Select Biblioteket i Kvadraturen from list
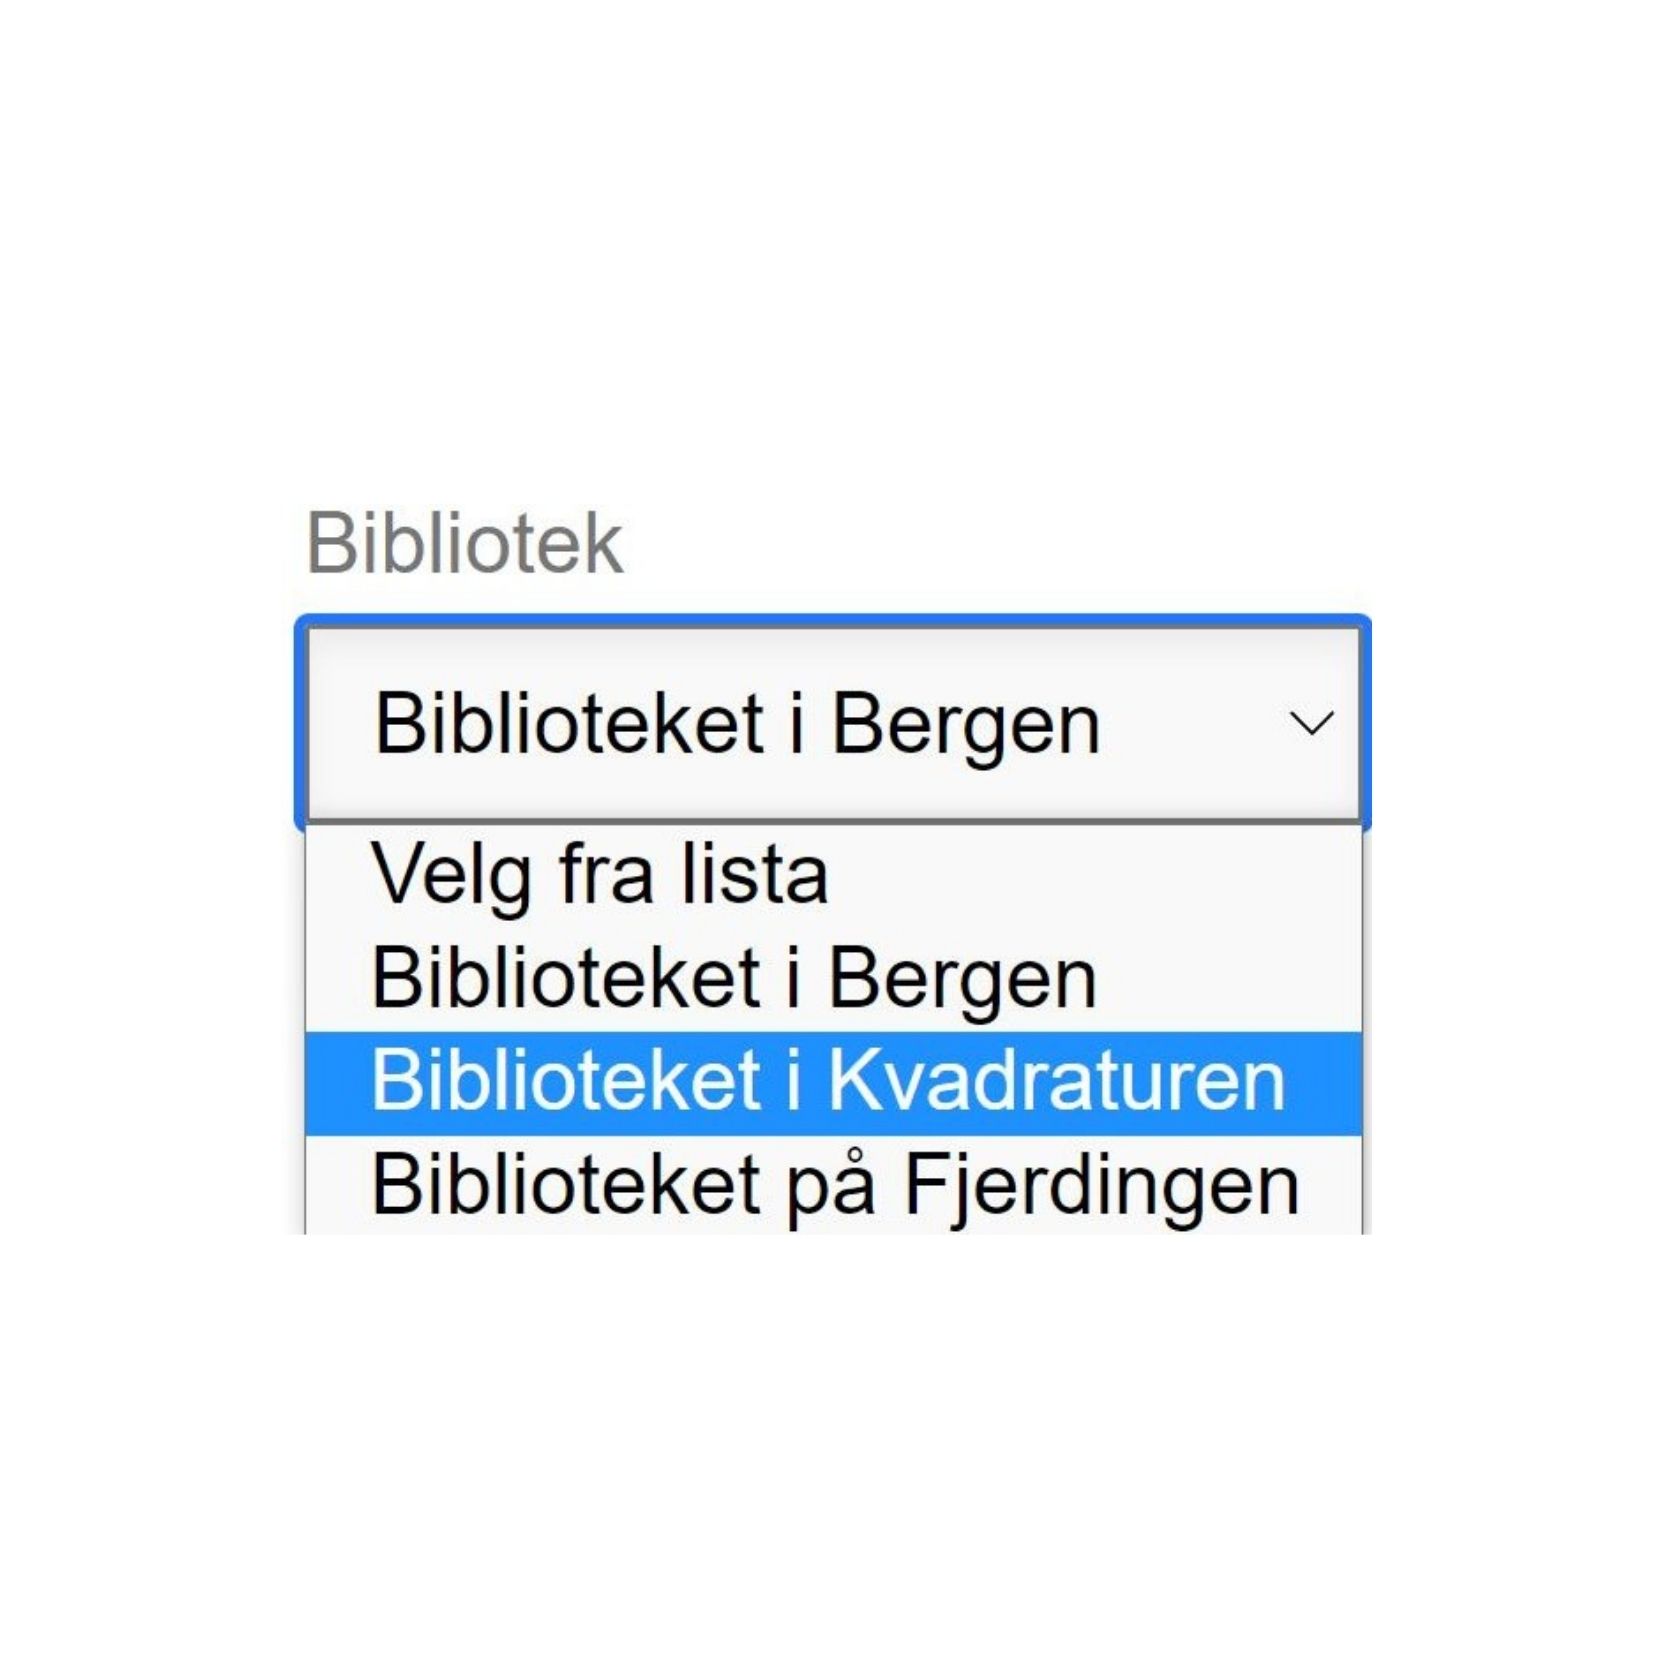This screenshot has height=1654, width=1654. (x=833, y=1082)
